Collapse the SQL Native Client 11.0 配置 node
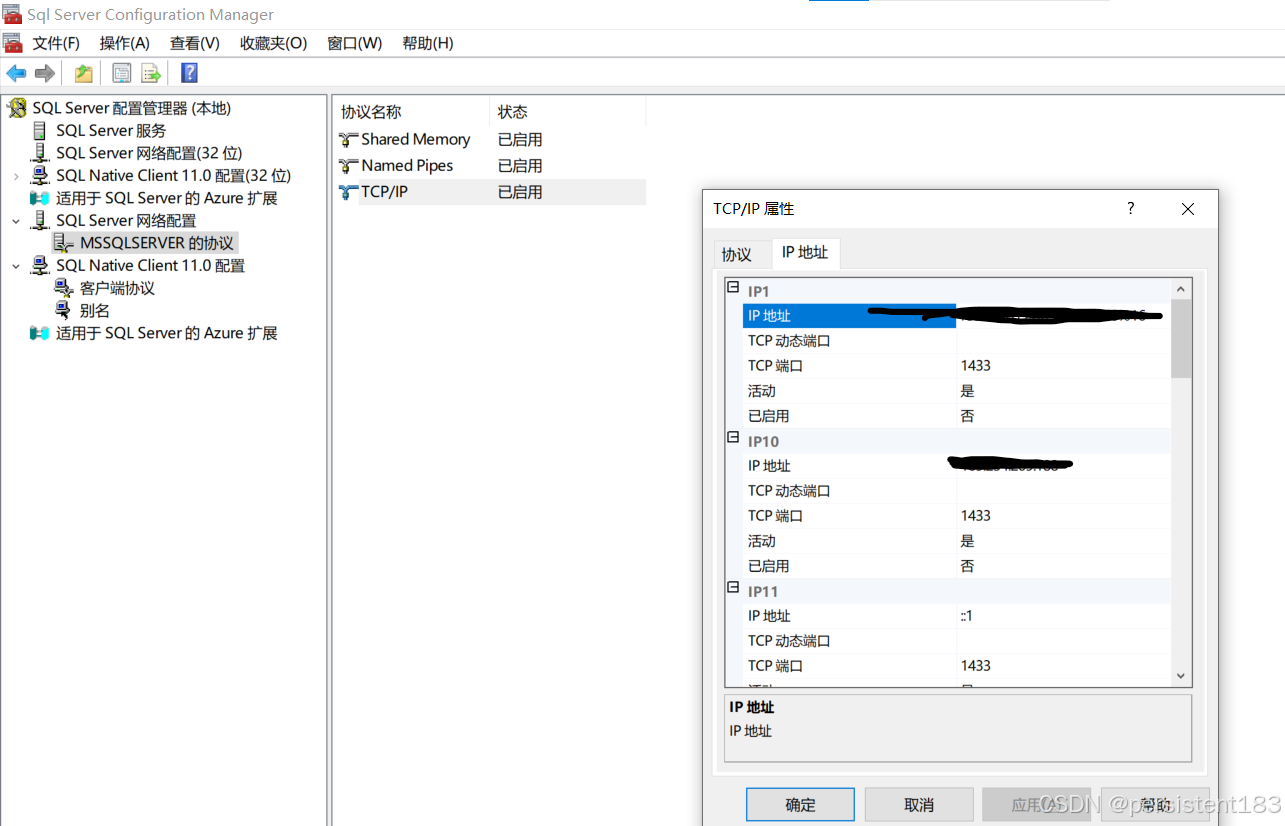This screenshot has height=826, width=1285. tap(16, 266)
